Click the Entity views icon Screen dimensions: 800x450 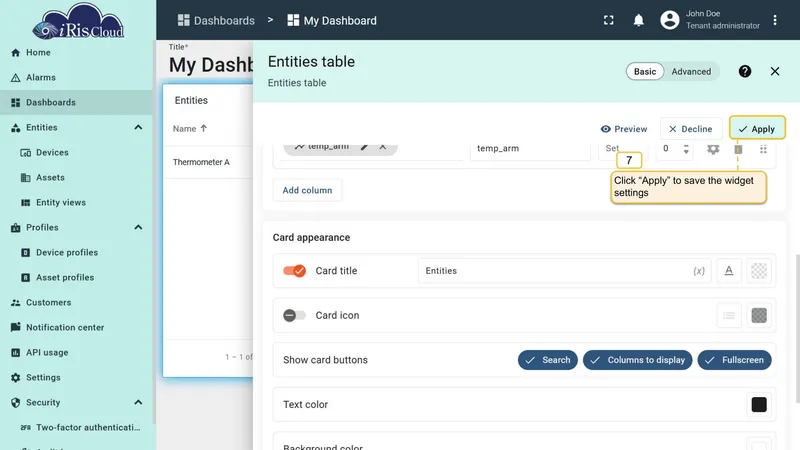(26, 203)
